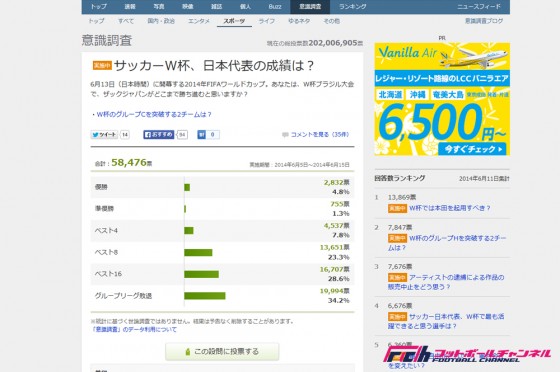Image resolution: width=560 pixels, height=372 pixels.
Task: Click the green bar for グループリーグ敗退
Action: pyautogui.click(x=205, y=296)
